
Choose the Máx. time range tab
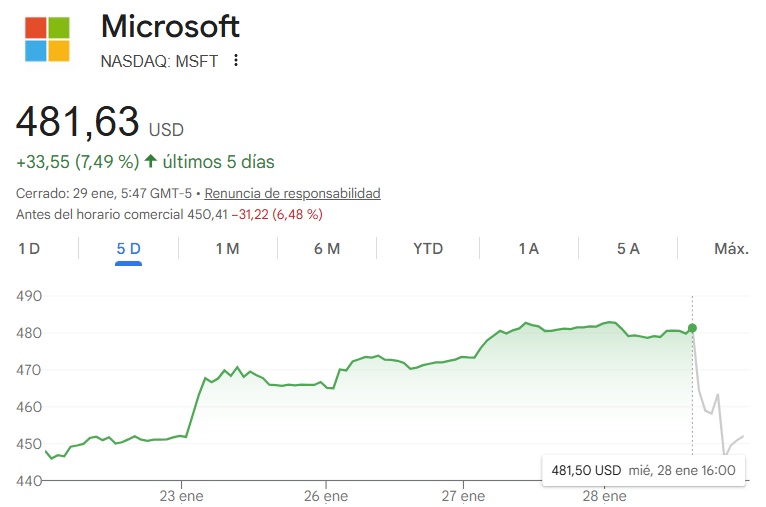click(x=731, y=249)
